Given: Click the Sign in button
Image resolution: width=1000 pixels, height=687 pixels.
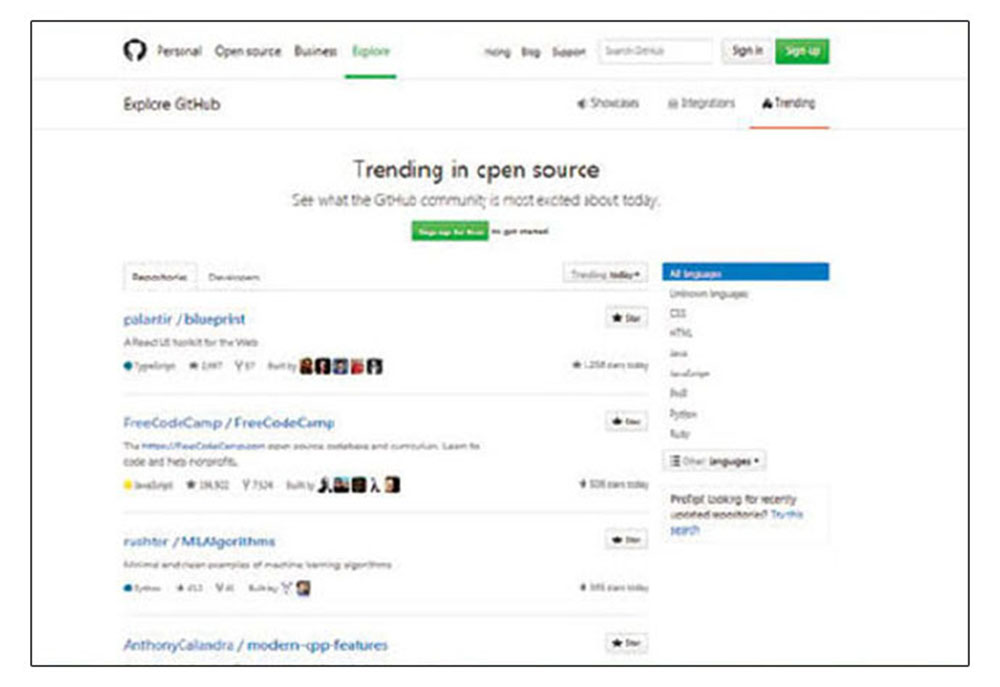Looking at the screenshot, I should (x=747, y=51).
